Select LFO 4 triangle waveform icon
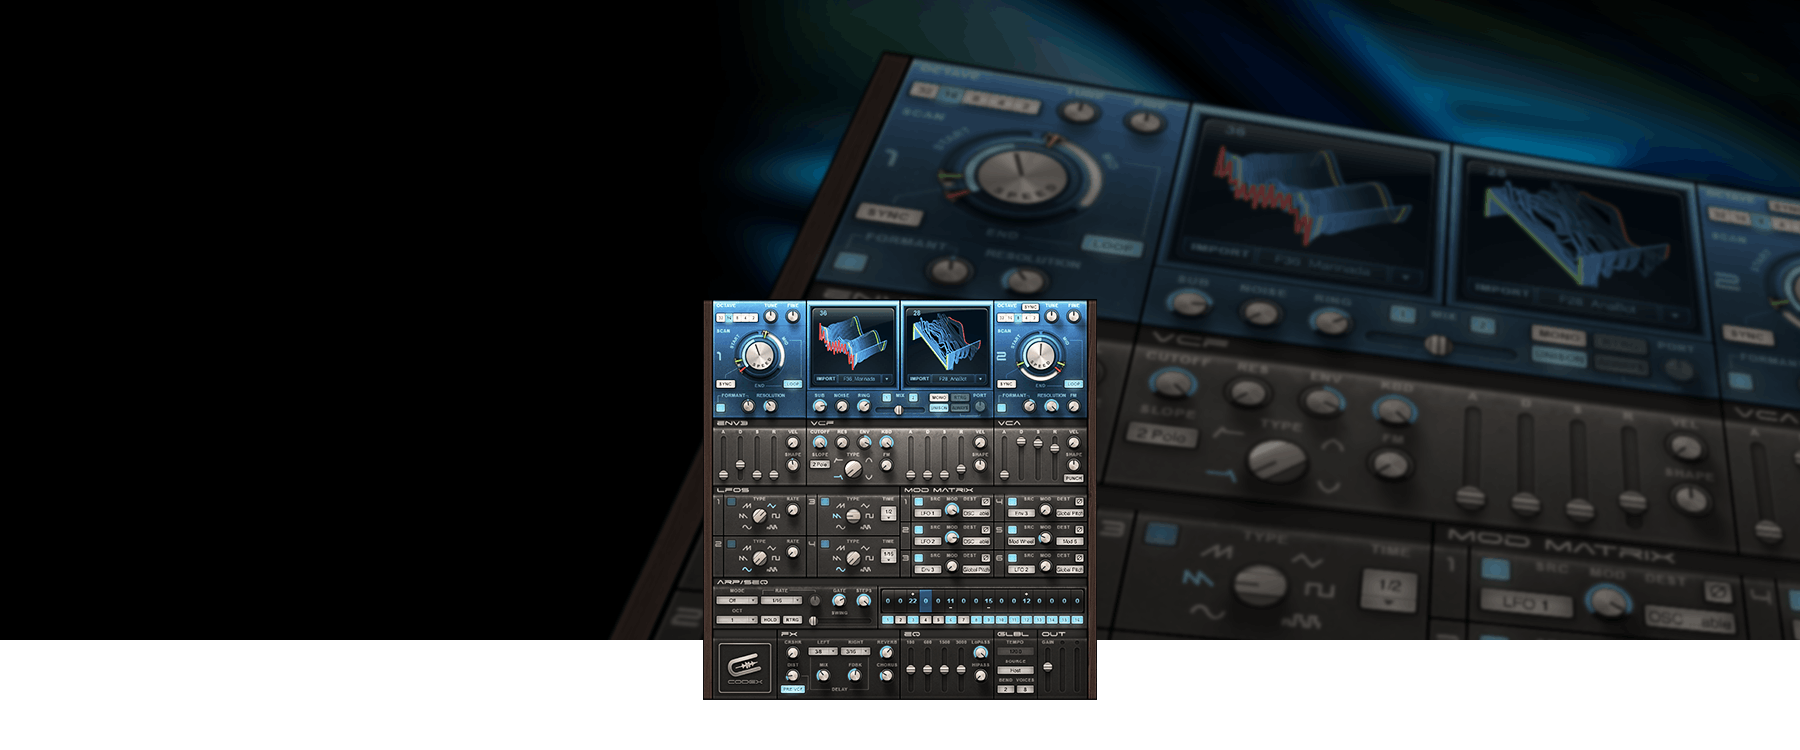 865,548
